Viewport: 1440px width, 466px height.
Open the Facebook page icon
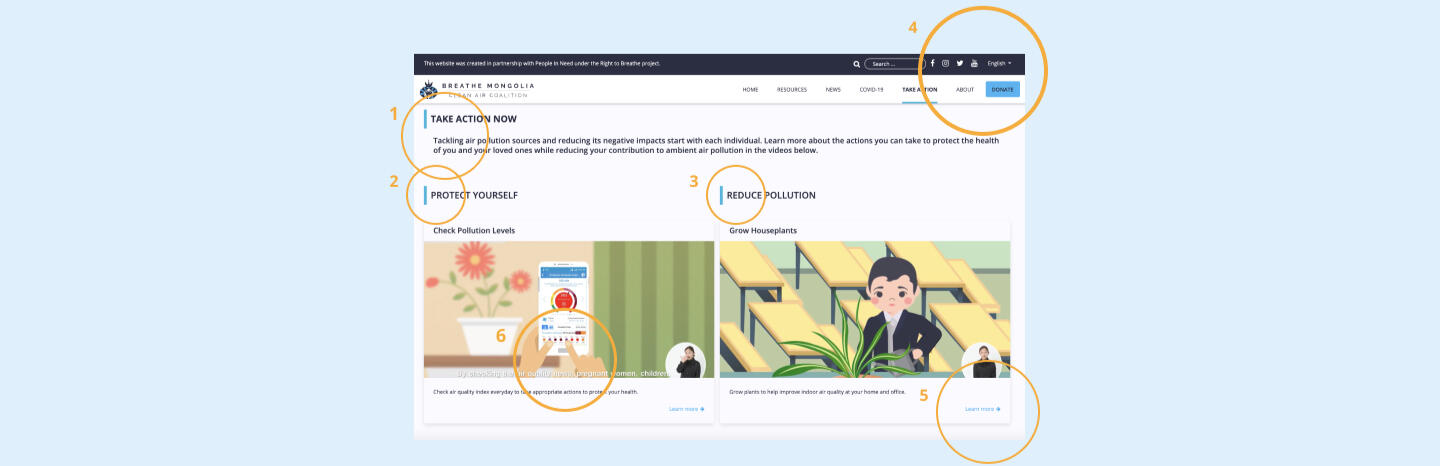[932, 63]
